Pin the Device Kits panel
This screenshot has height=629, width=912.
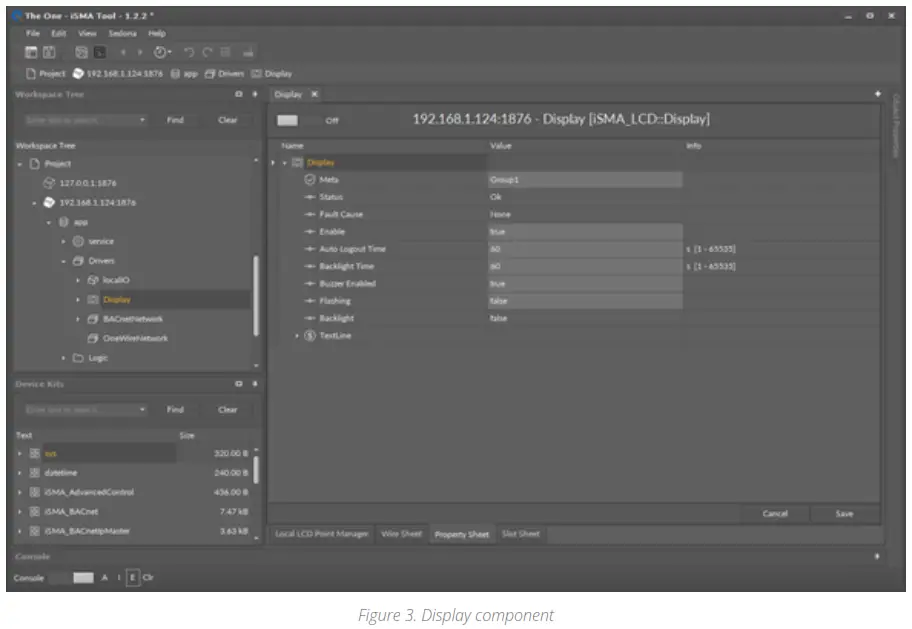(255, 384)
